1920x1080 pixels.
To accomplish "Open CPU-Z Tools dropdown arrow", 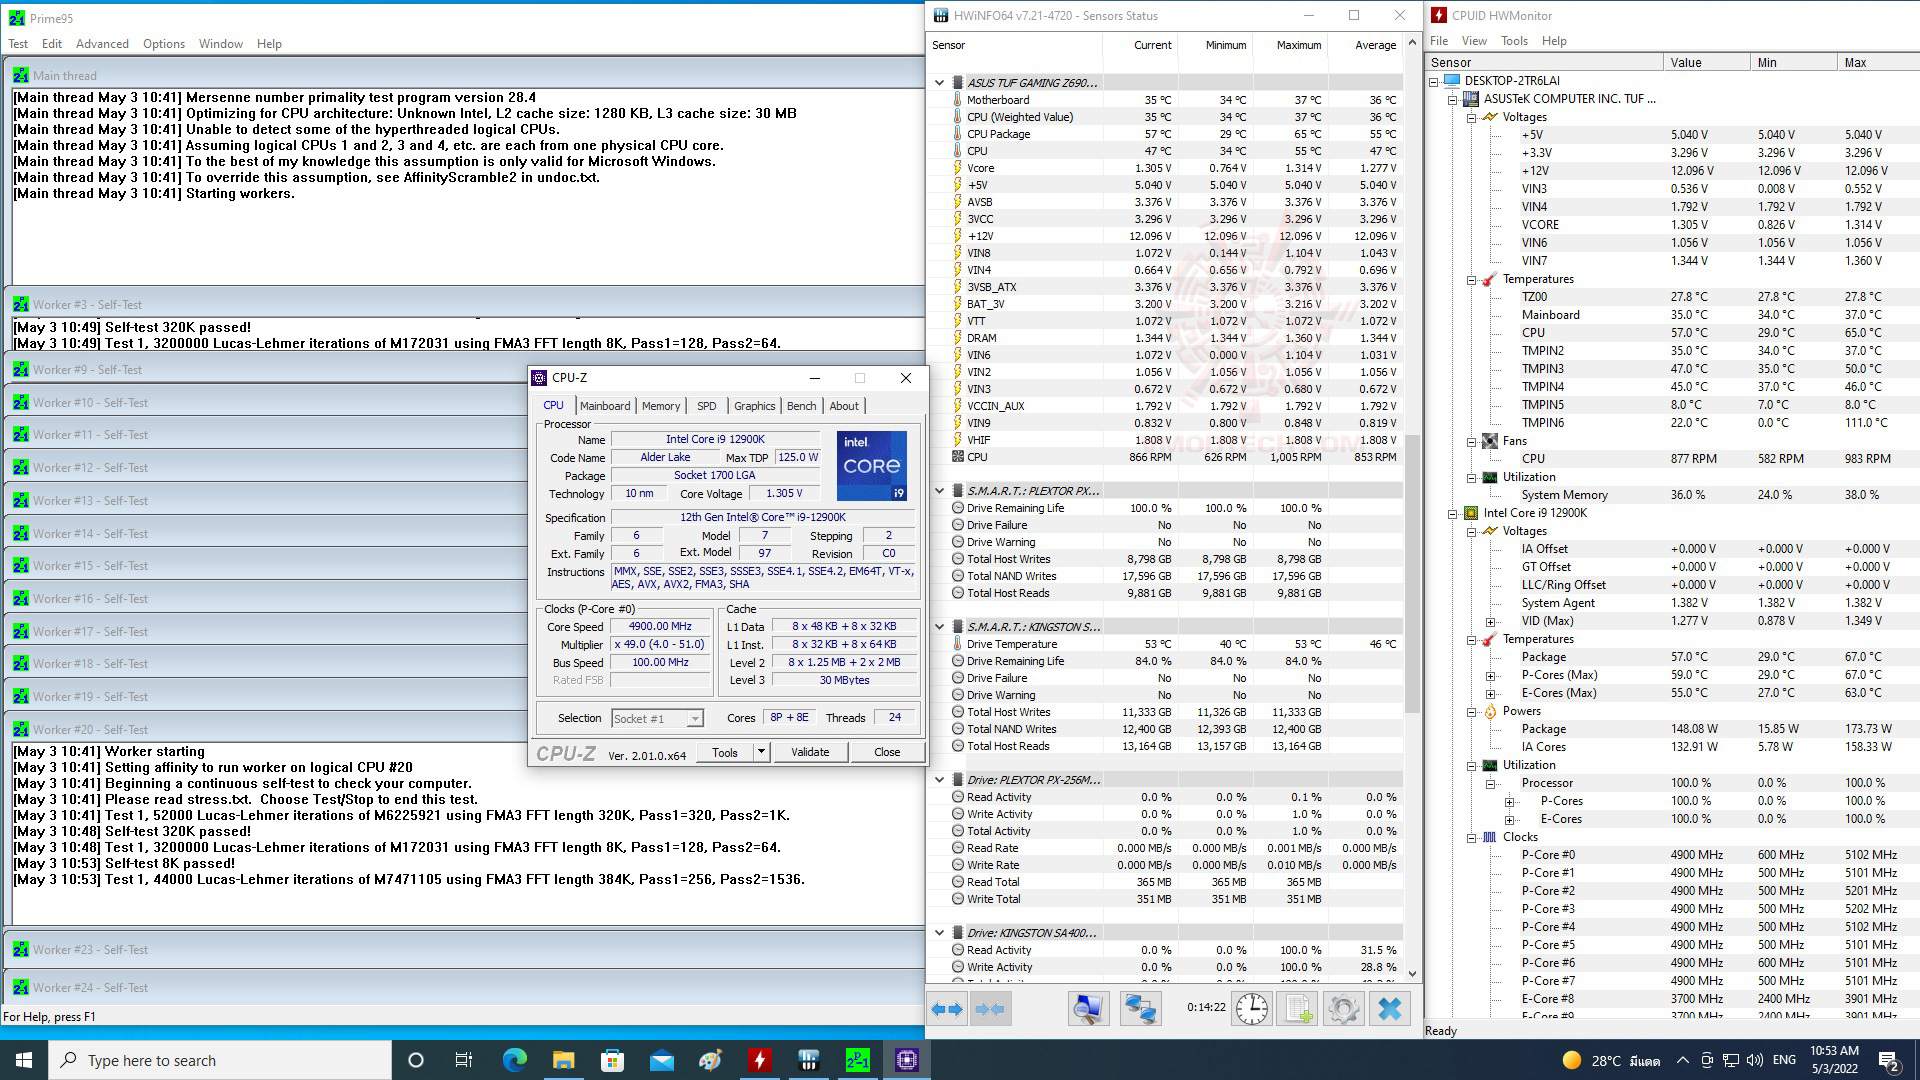I will pyautogui.click(x=761, y=752).
